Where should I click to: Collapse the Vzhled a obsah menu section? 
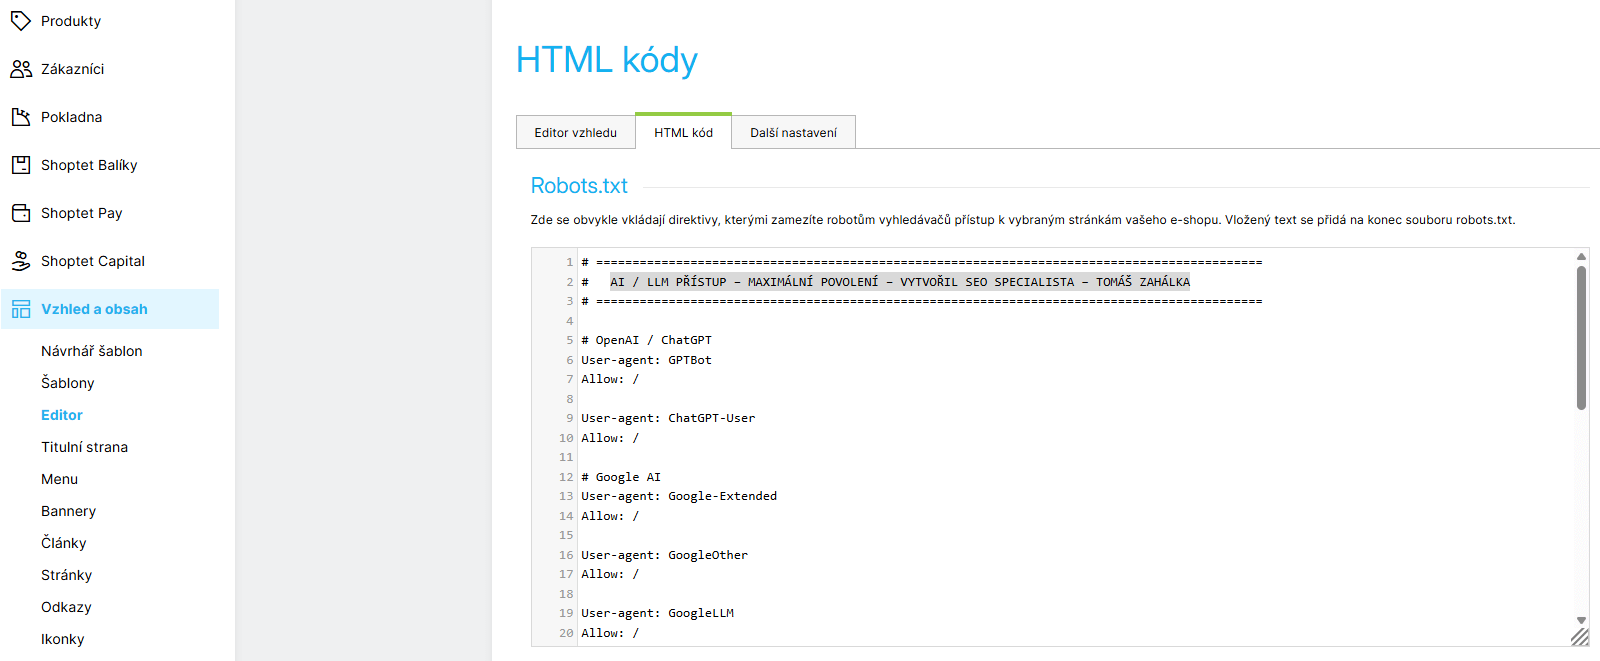pyautogui.click(x=94, y=309)
